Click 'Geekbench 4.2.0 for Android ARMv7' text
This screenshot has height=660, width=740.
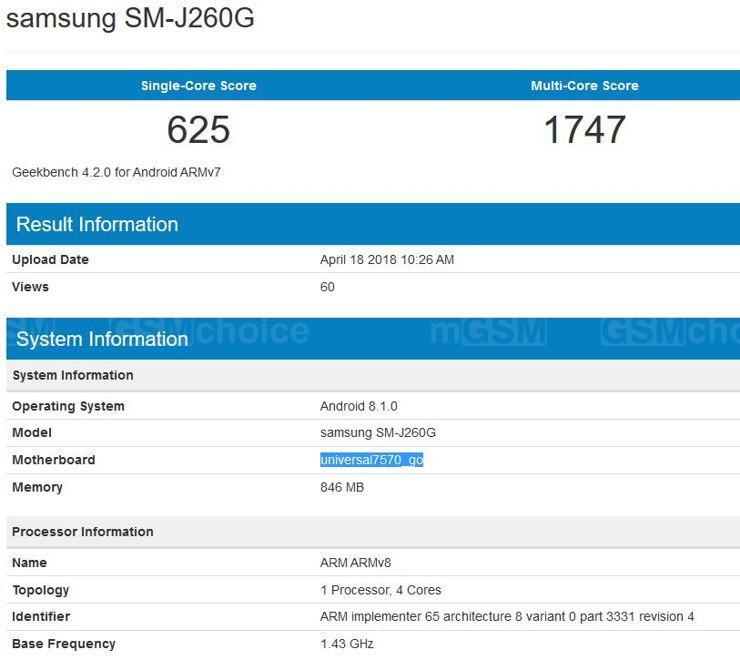(116, 172)
